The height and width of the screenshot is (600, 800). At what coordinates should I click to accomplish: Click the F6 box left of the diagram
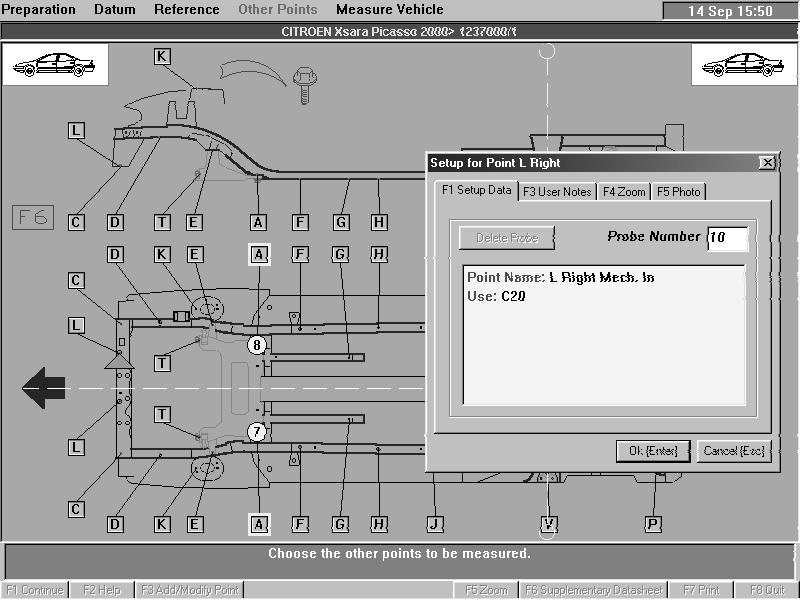pos(33,217)
